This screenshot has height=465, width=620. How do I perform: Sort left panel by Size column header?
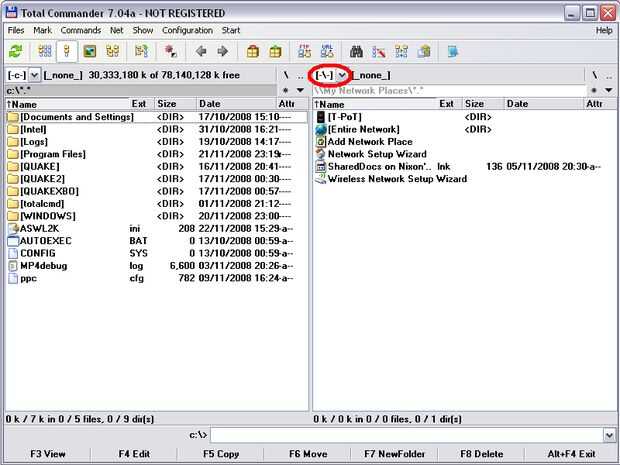point(175,104)
